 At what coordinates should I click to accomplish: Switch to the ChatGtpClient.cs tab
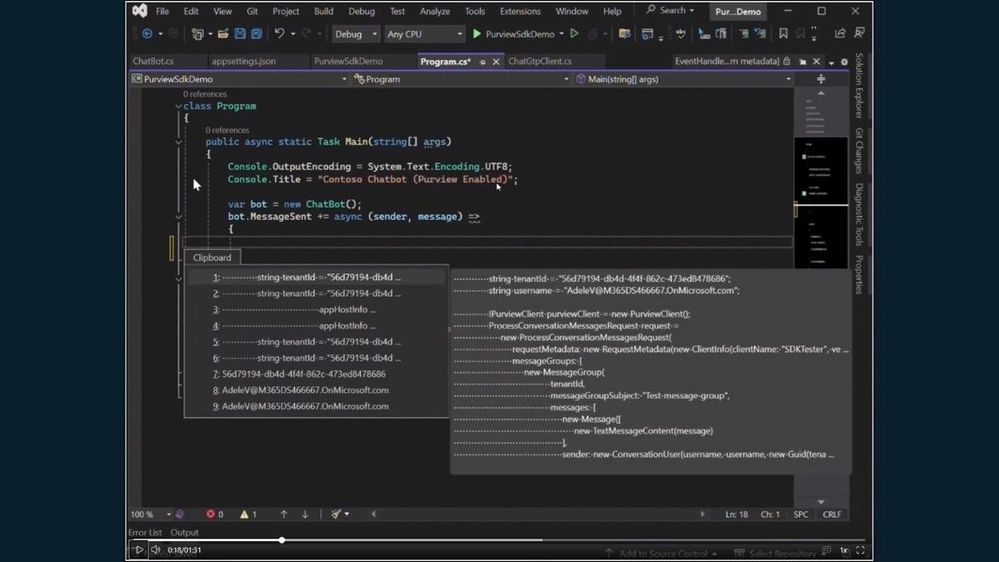pos(540,61)
